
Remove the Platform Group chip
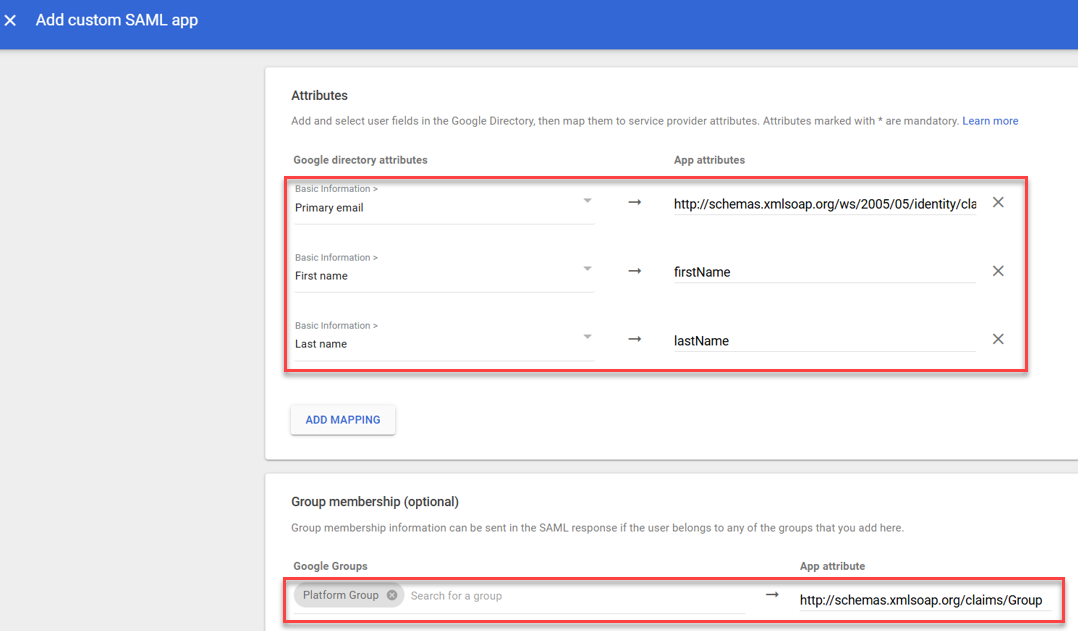(x=392, y=595)
